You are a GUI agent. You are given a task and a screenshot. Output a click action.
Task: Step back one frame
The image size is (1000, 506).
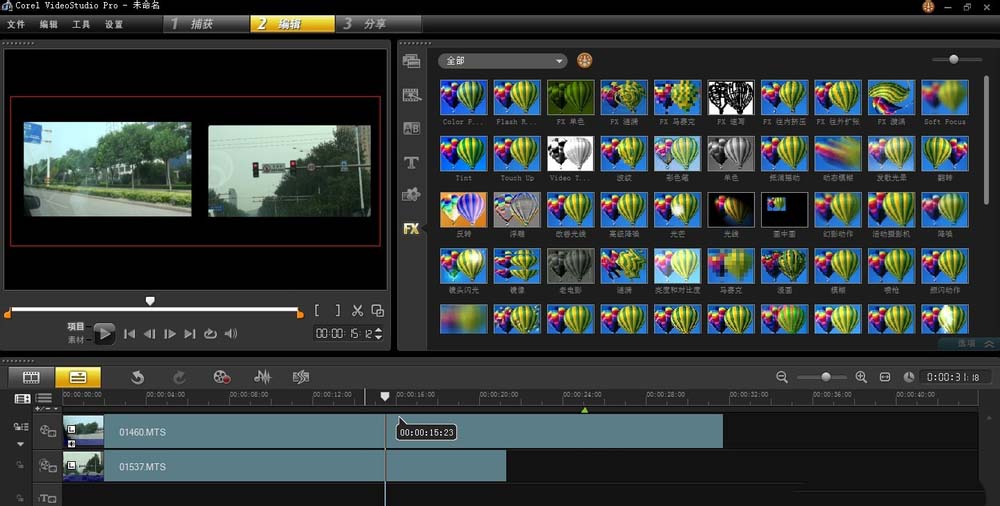(x=150, y=334)
